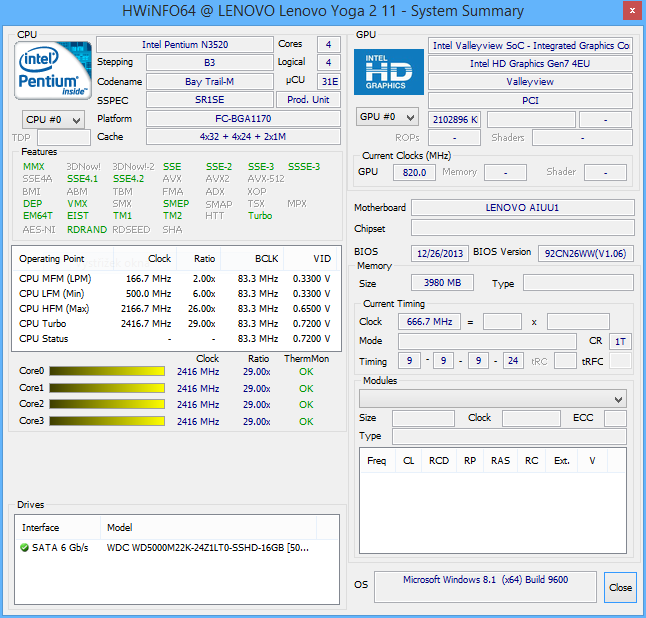Click the Model column header in Drives
The image size is (646, 618).
(120, 527)
